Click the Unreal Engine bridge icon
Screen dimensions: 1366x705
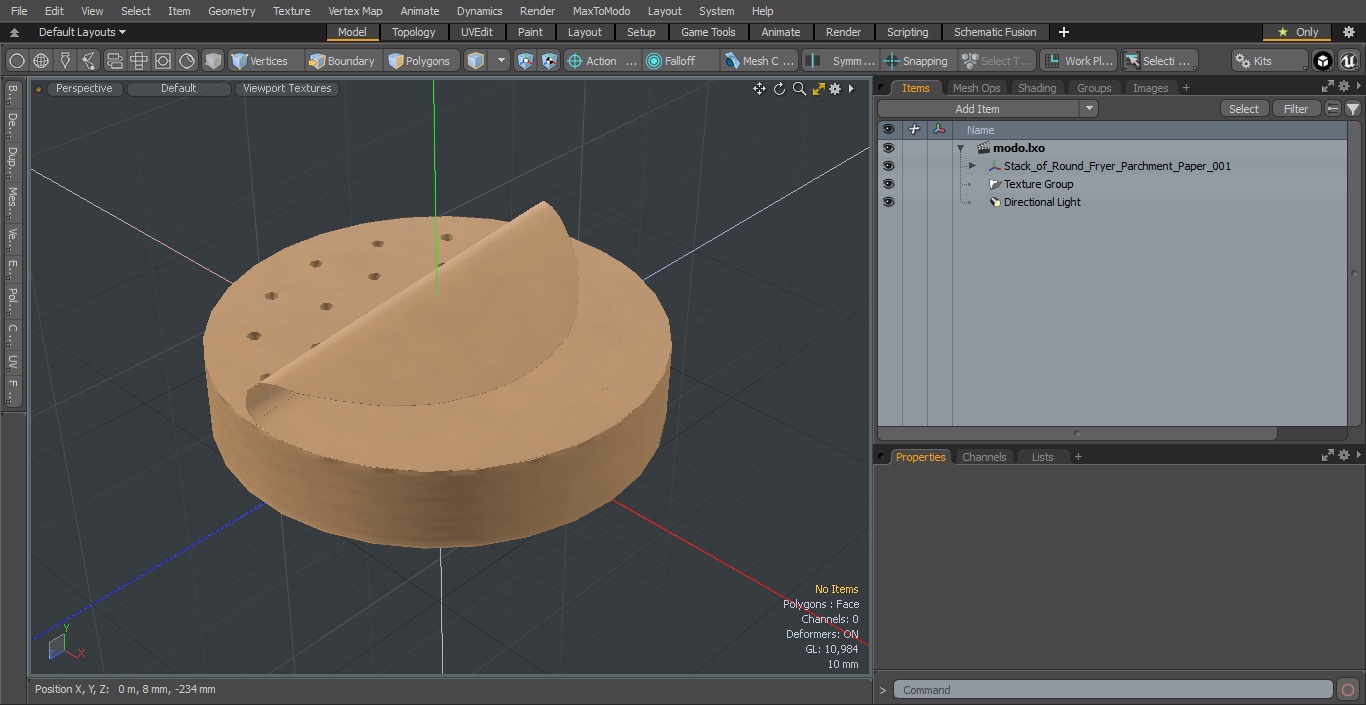click(x=1349, y=61)
